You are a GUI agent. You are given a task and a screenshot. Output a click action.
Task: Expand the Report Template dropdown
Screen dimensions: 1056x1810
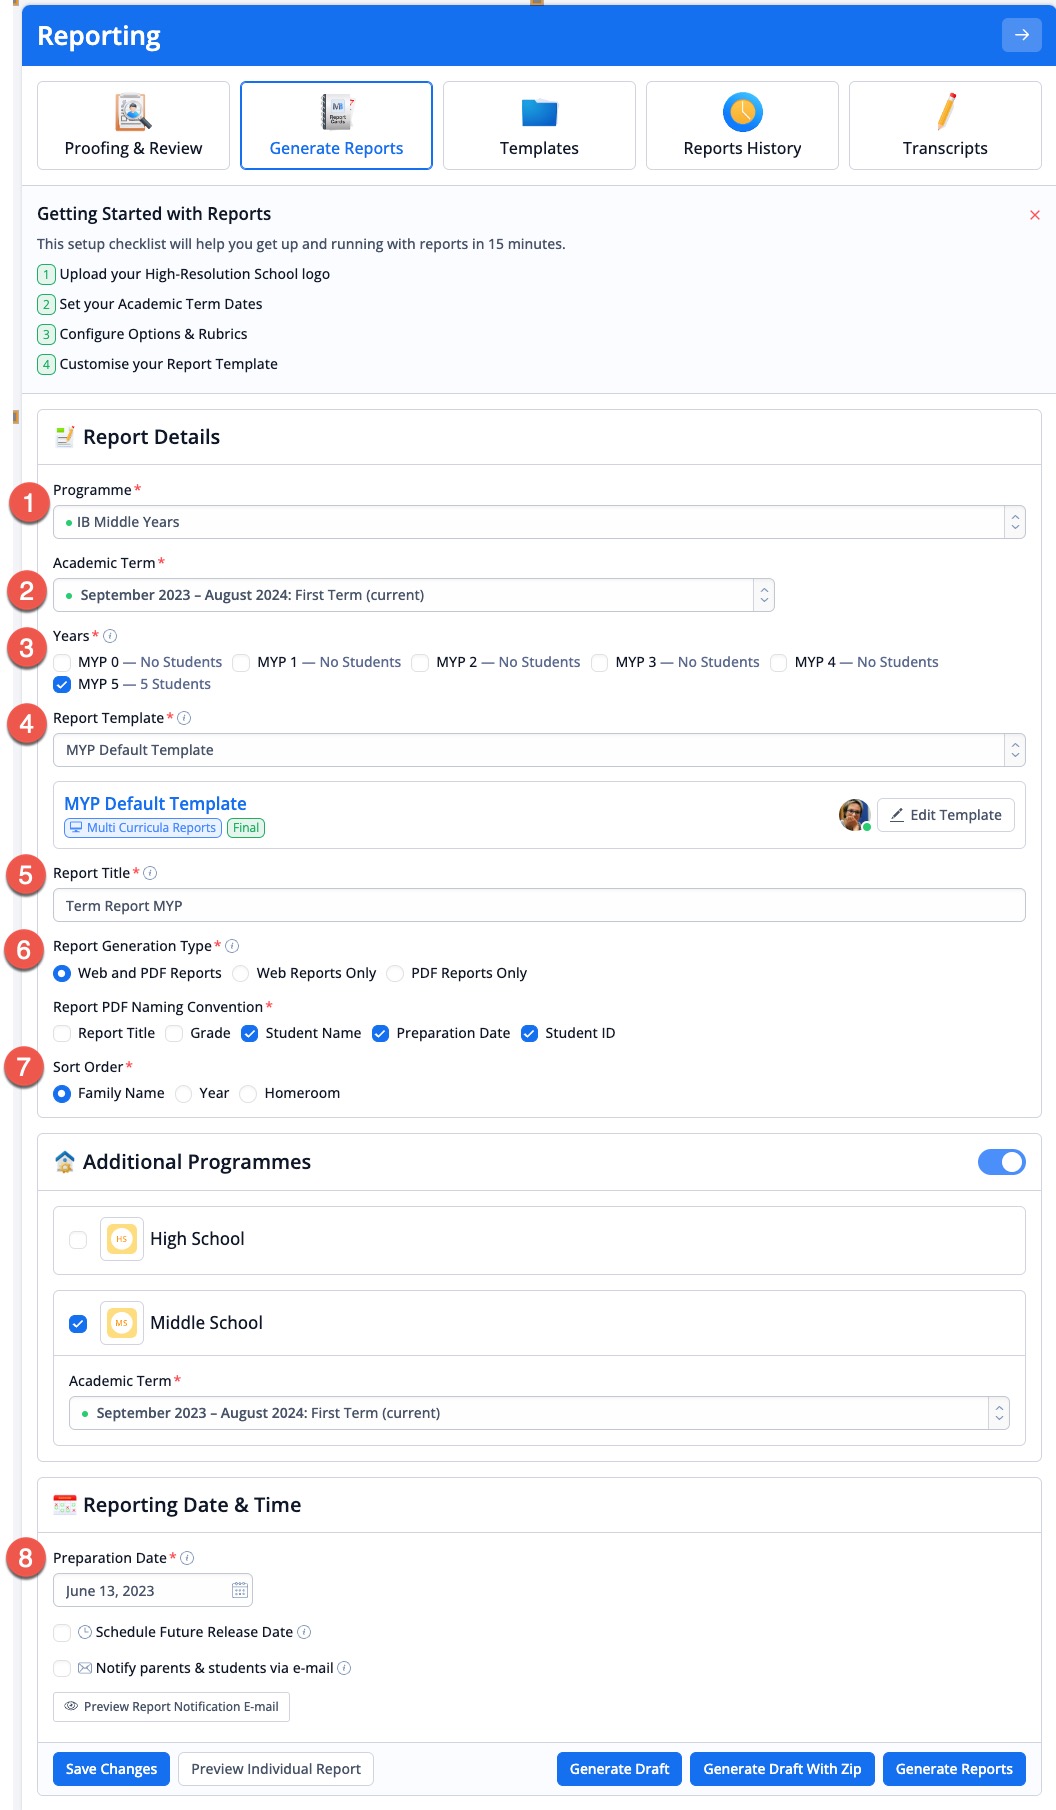pyautogui.click(x=539, y=750)
